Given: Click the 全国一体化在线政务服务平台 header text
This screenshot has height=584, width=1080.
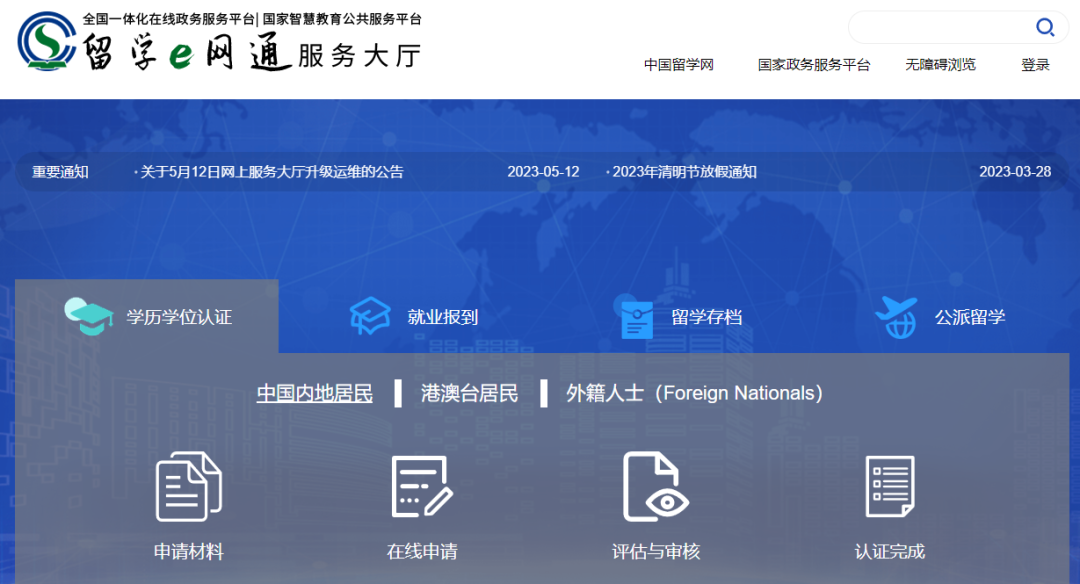Looking at the screenshot, I should [x=169, y=19].
